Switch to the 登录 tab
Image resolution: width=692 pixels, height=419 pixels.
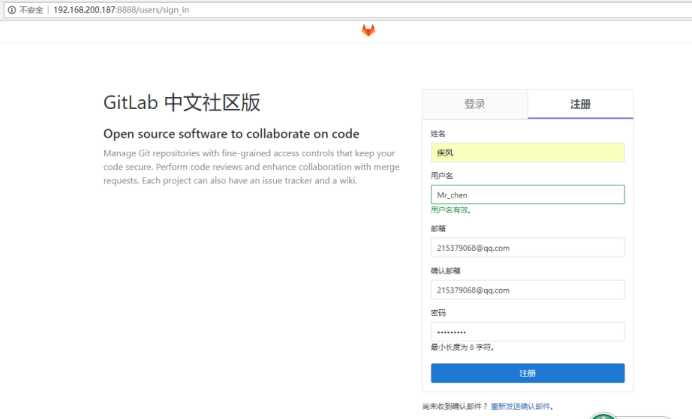click(475, 104)
